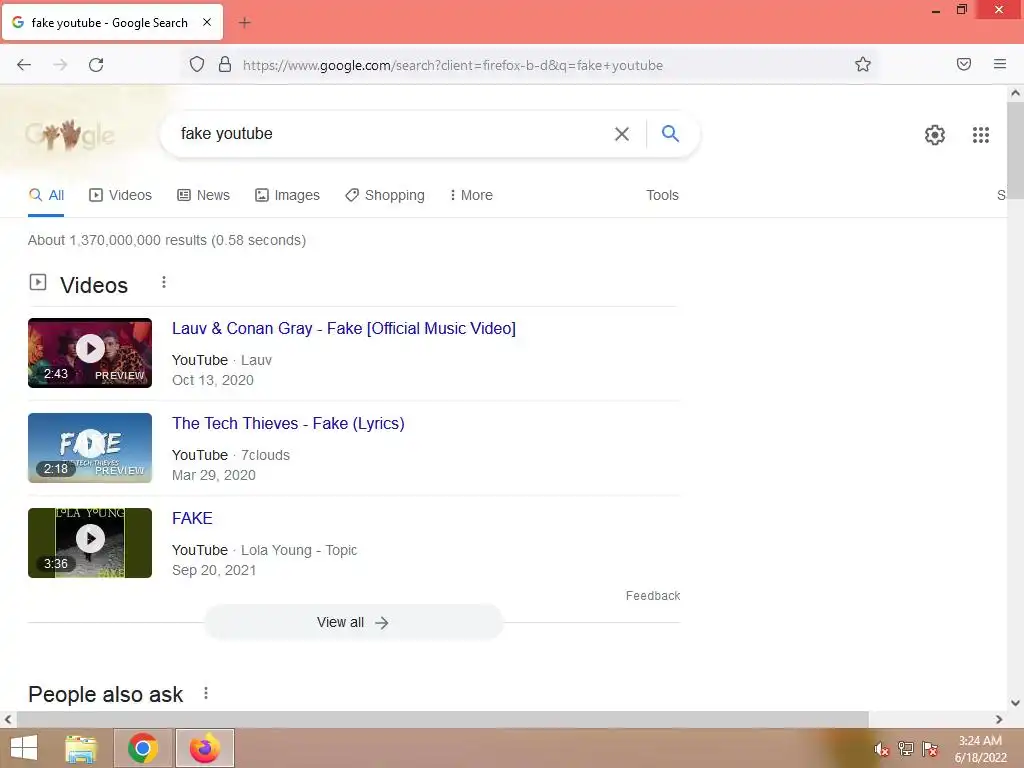The width and height of the screenshot is (1024, 768).
Task: Click the scroll left arrow
Action: pos(8,719)
